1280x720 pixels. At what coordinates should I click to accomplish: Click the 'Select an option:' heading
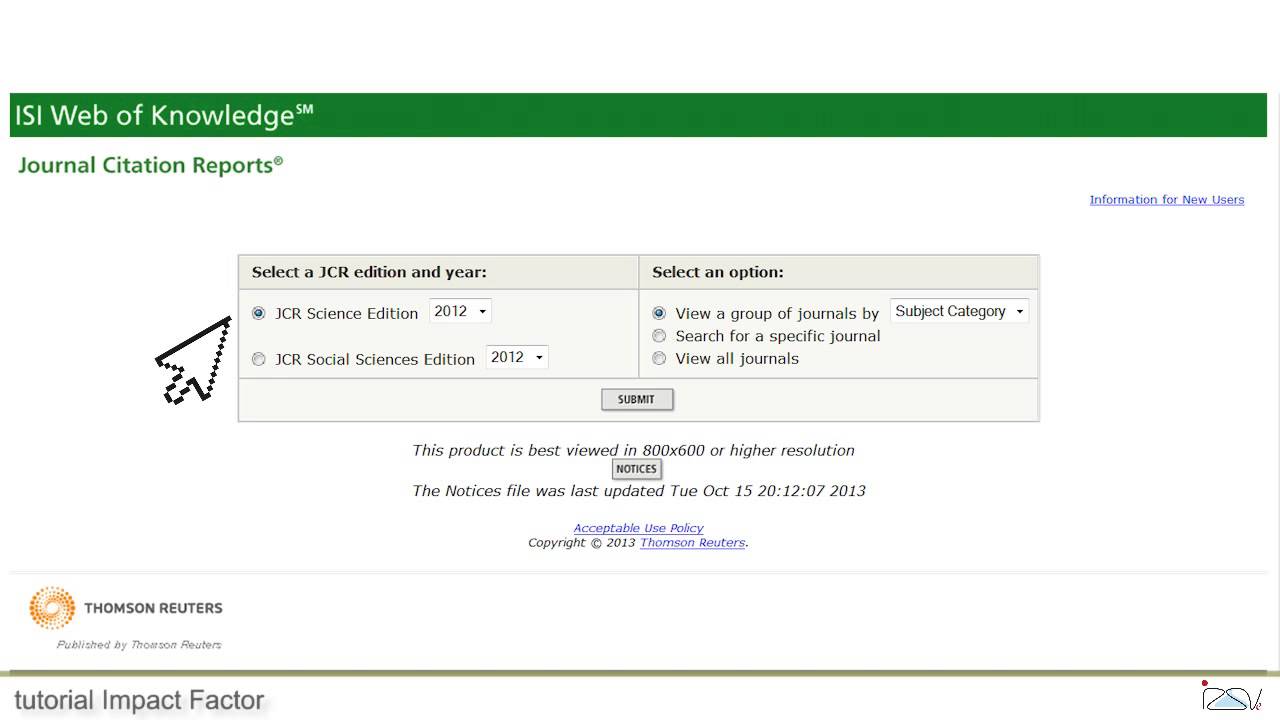coord(718,272)
